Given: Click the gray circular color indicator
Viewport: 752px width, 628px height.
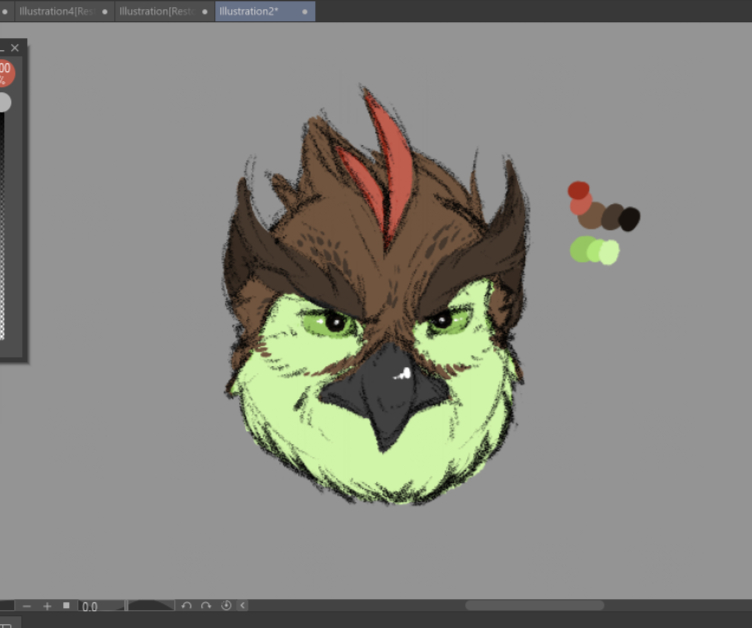Looking at the screenshot, I should 4,102.
